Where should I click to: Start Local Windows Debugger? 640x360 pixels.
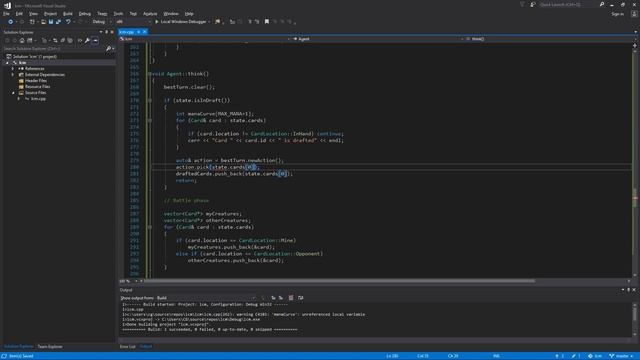pos(181,22)
